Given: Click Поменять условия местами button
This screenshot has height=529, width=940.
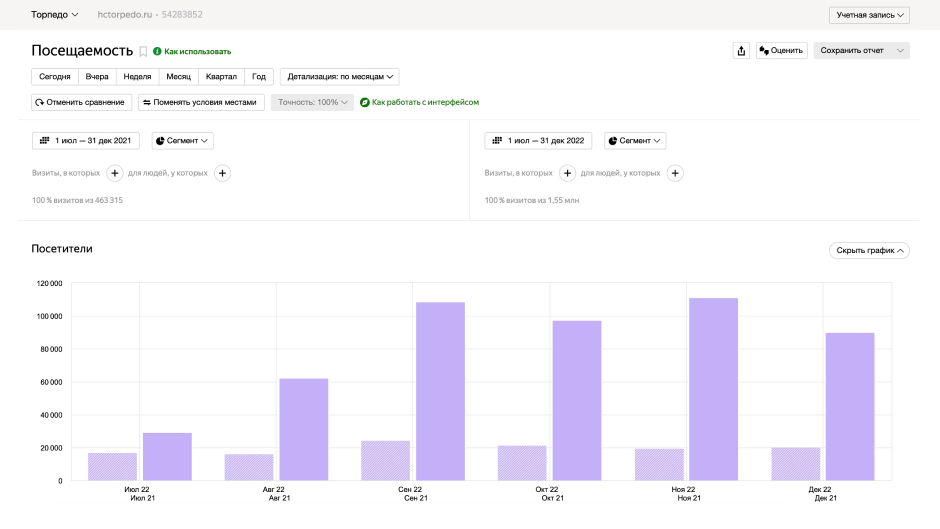Looking at the screenshot, I should [201, 103].
